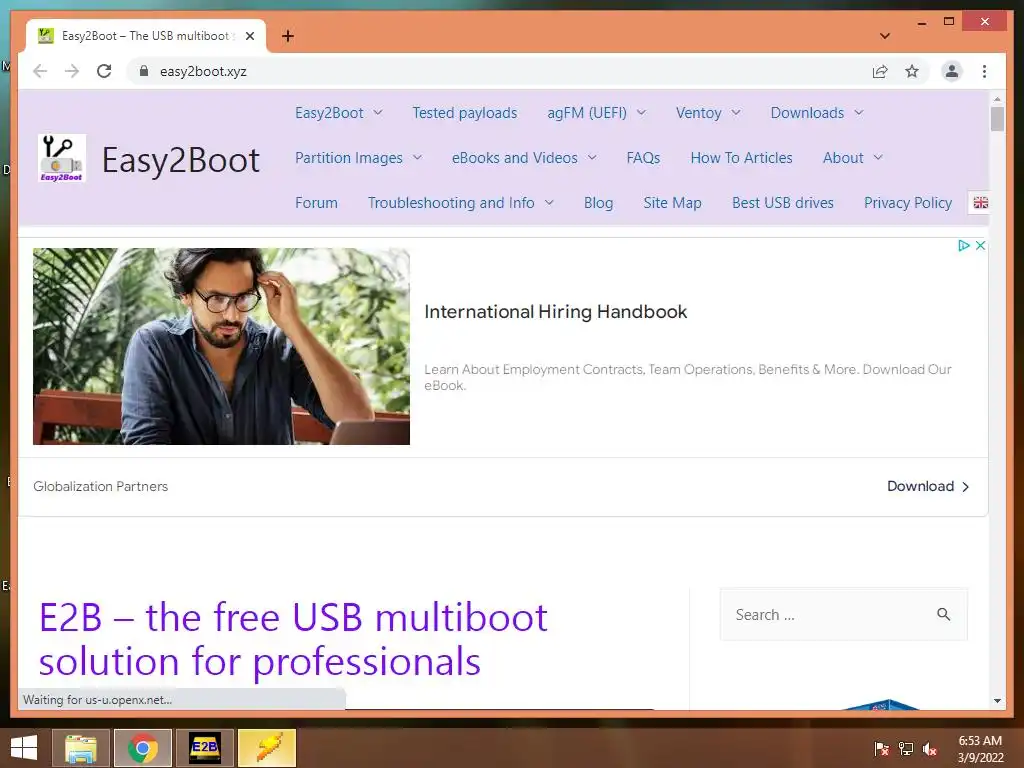Click the address bar URL easy2boot.xyz
Screen dimensions: 1024x768
point(203,71)
